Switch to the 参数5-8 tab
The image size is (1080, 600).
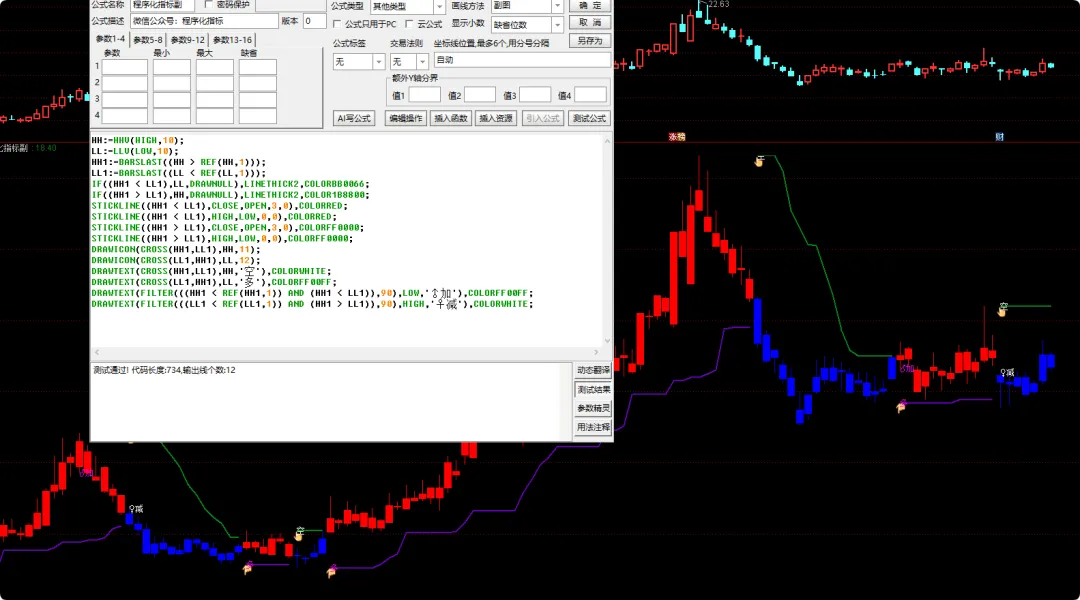tap(147, 40)
